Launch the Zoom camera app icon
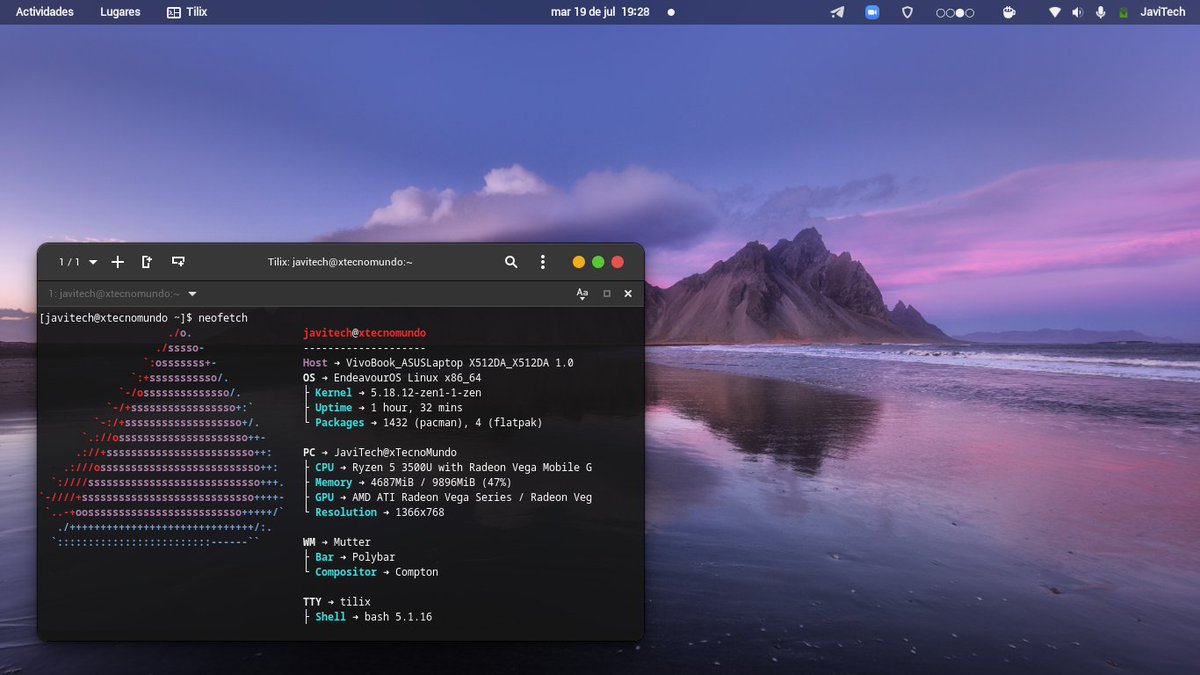1200x675 pixels. click(x=872, y=12)
